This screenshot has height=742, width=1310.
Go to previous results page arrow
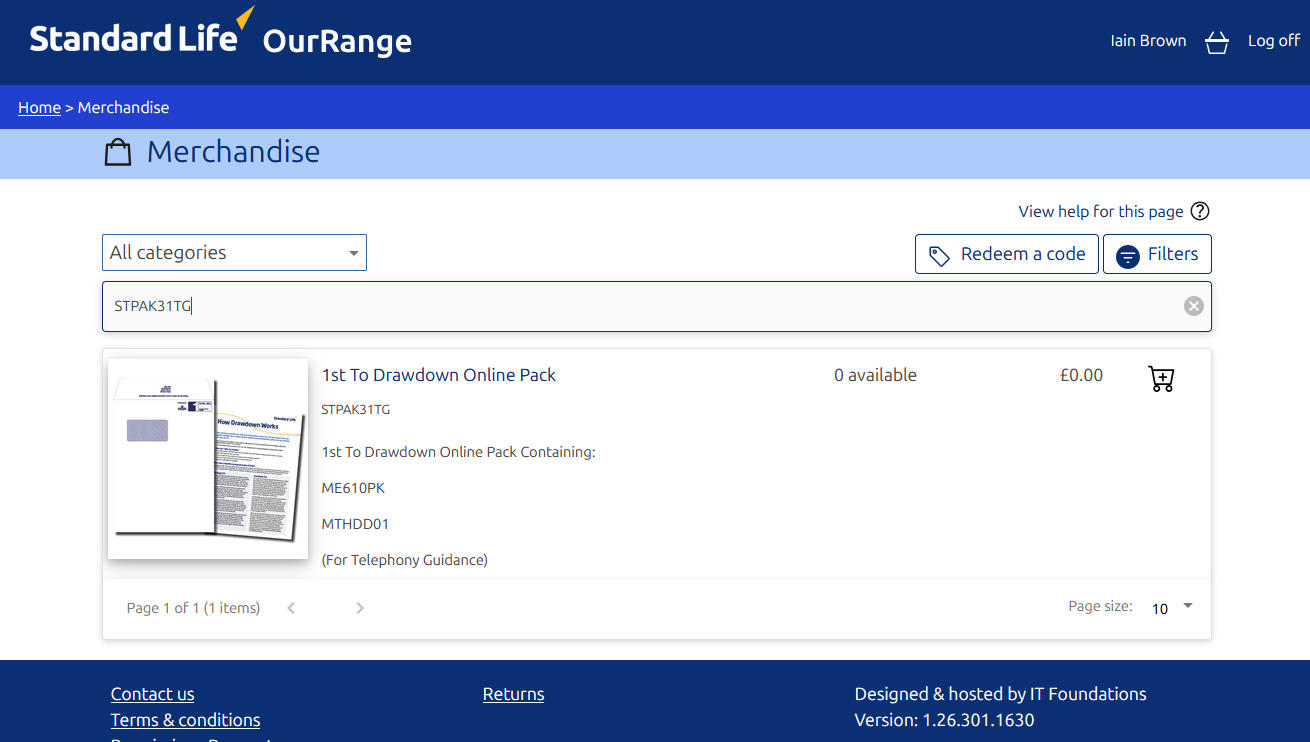pyautogui.click(x=291, y=608)
